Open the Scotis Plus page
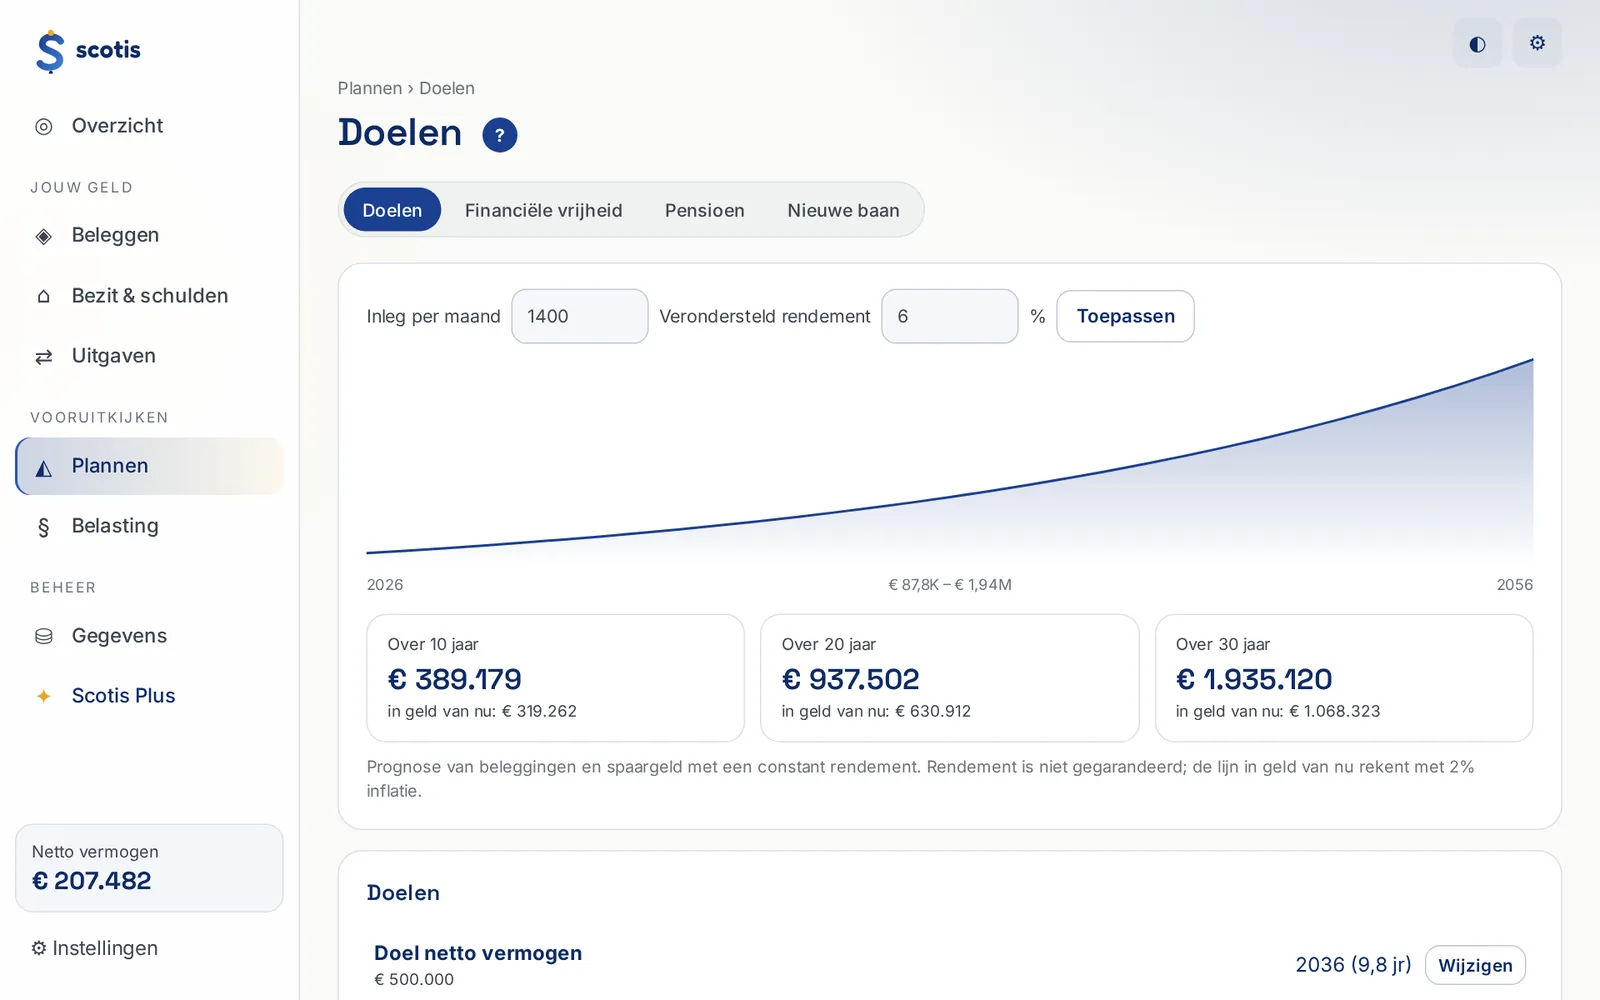Screen dimensions: 1600x1000 click(150, 696)
